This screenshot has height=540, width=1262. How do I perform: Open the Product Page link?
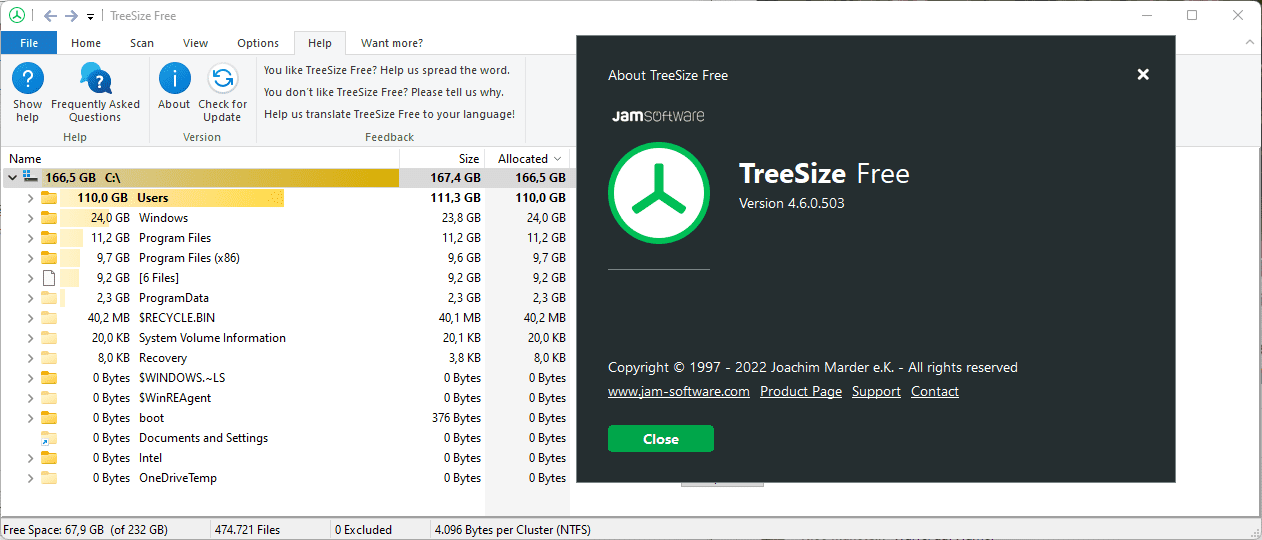point(801,391)
